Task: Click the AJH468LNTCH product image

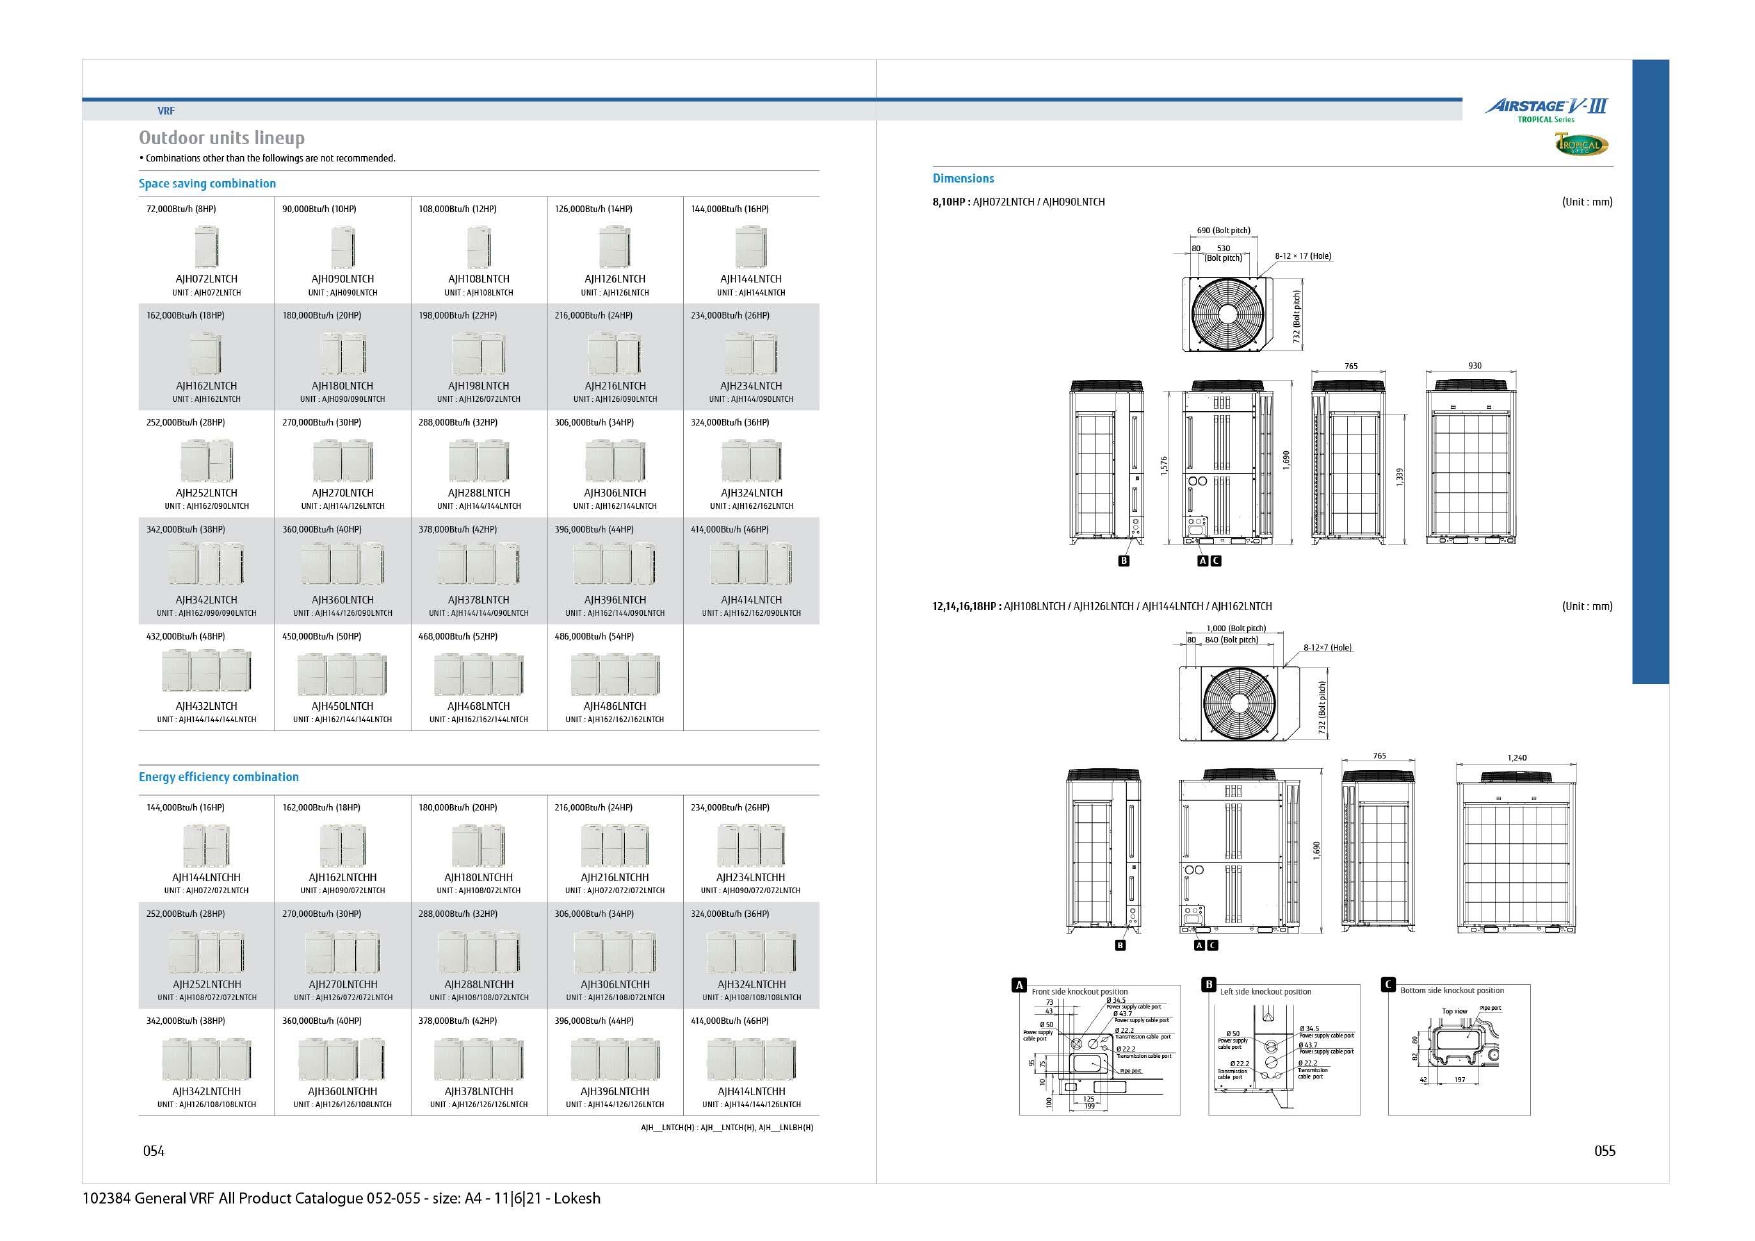Action: tap(479, 673)
